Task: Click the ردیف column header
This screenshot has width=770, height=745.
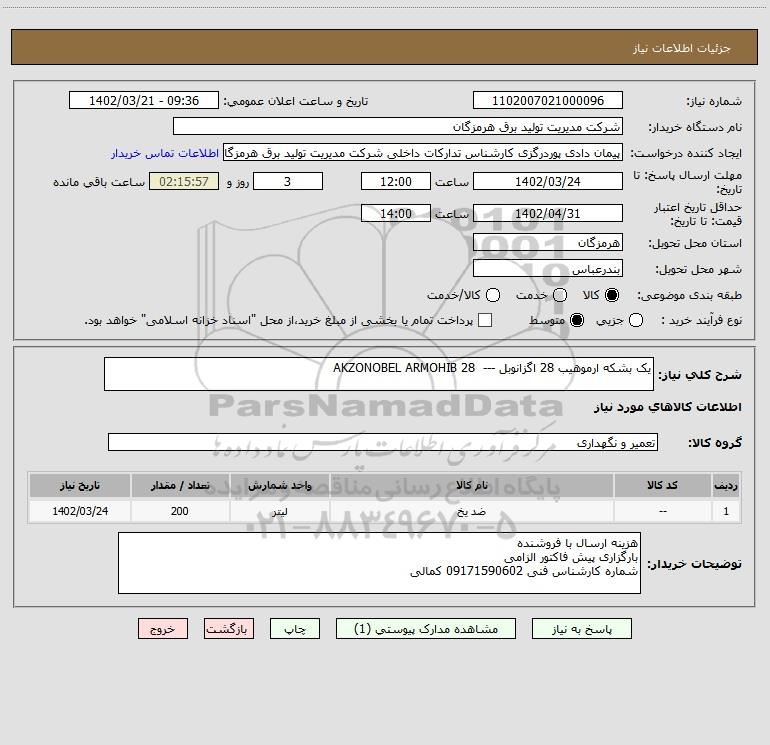Action: tap(726, 485)
